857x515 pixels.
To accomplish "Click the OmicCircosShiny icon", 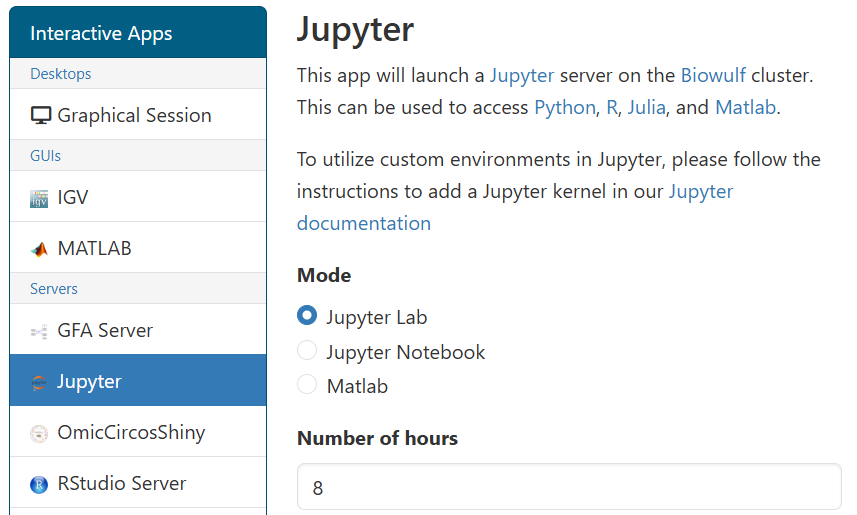I will click(x=39, y=433).
